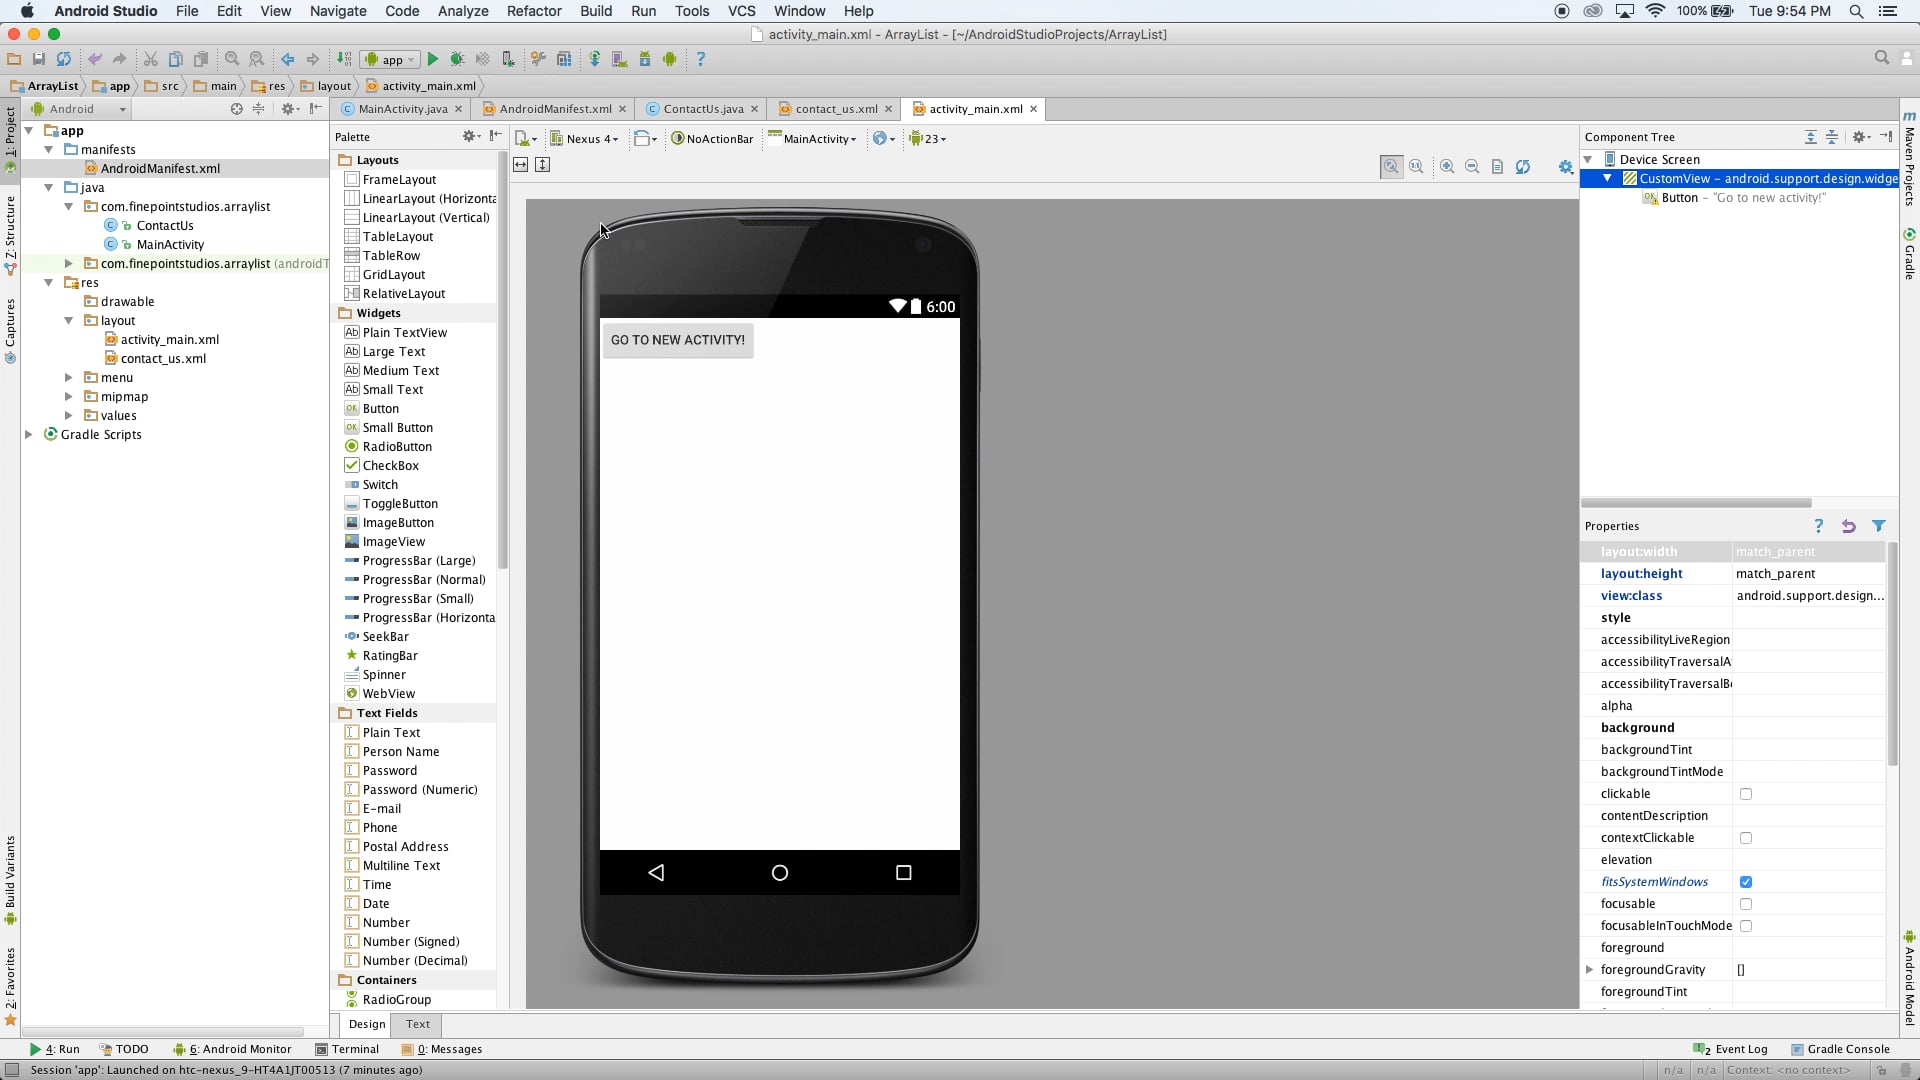Screen dimensions: 1920x1080
Task: Open the design editor settings gear
Action: pos(1564,167)
